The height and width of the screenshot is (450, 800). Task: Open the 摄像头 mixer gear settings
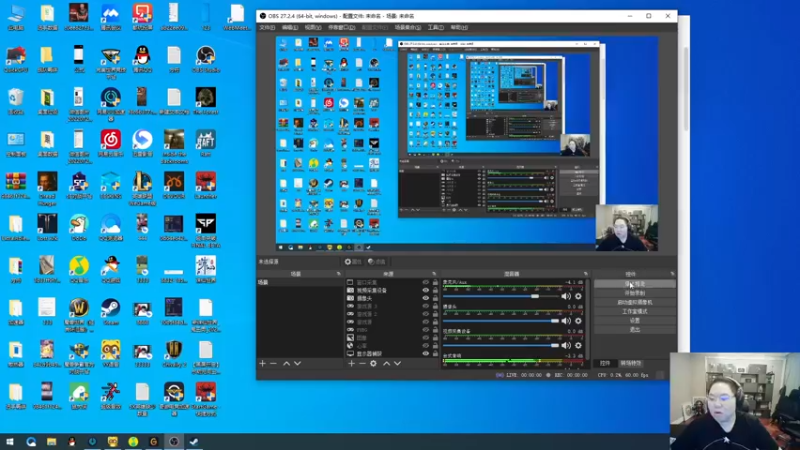coord(578,320)
